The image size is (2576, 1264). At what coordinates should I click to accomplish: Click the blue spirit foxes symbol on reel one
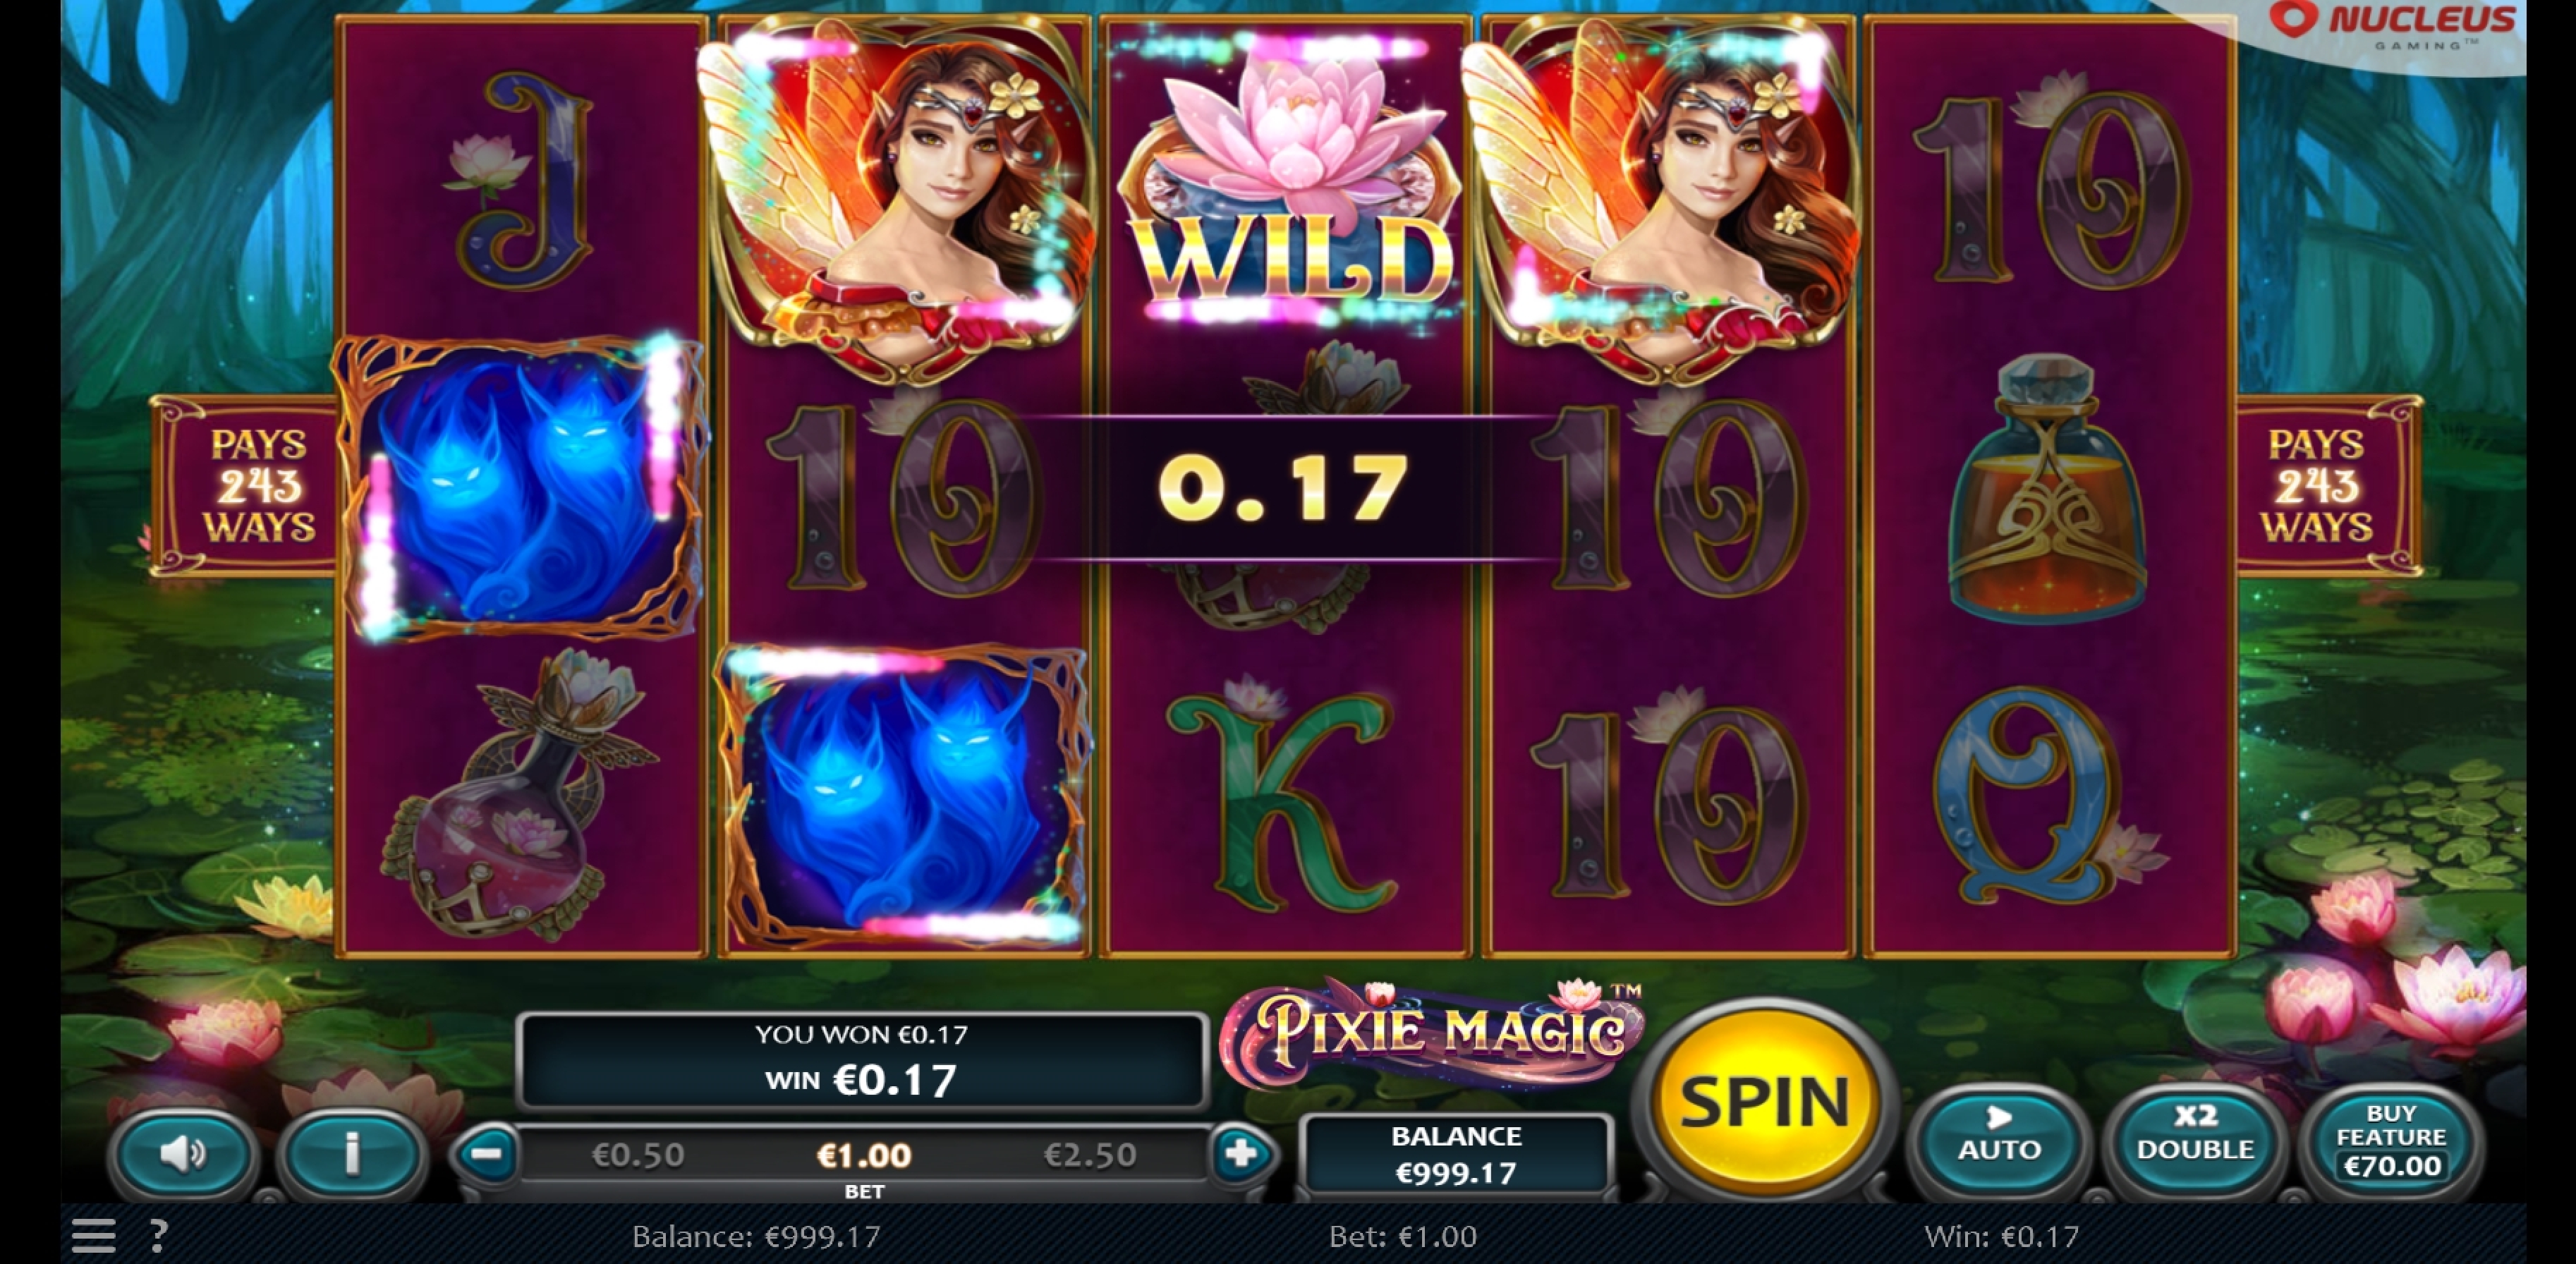(521, 488)
